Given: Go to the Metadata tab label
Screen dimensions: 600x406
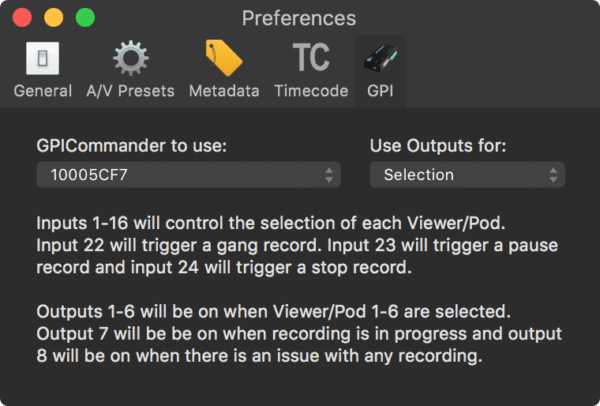Looking at the screenshot, I should (224, 90).
